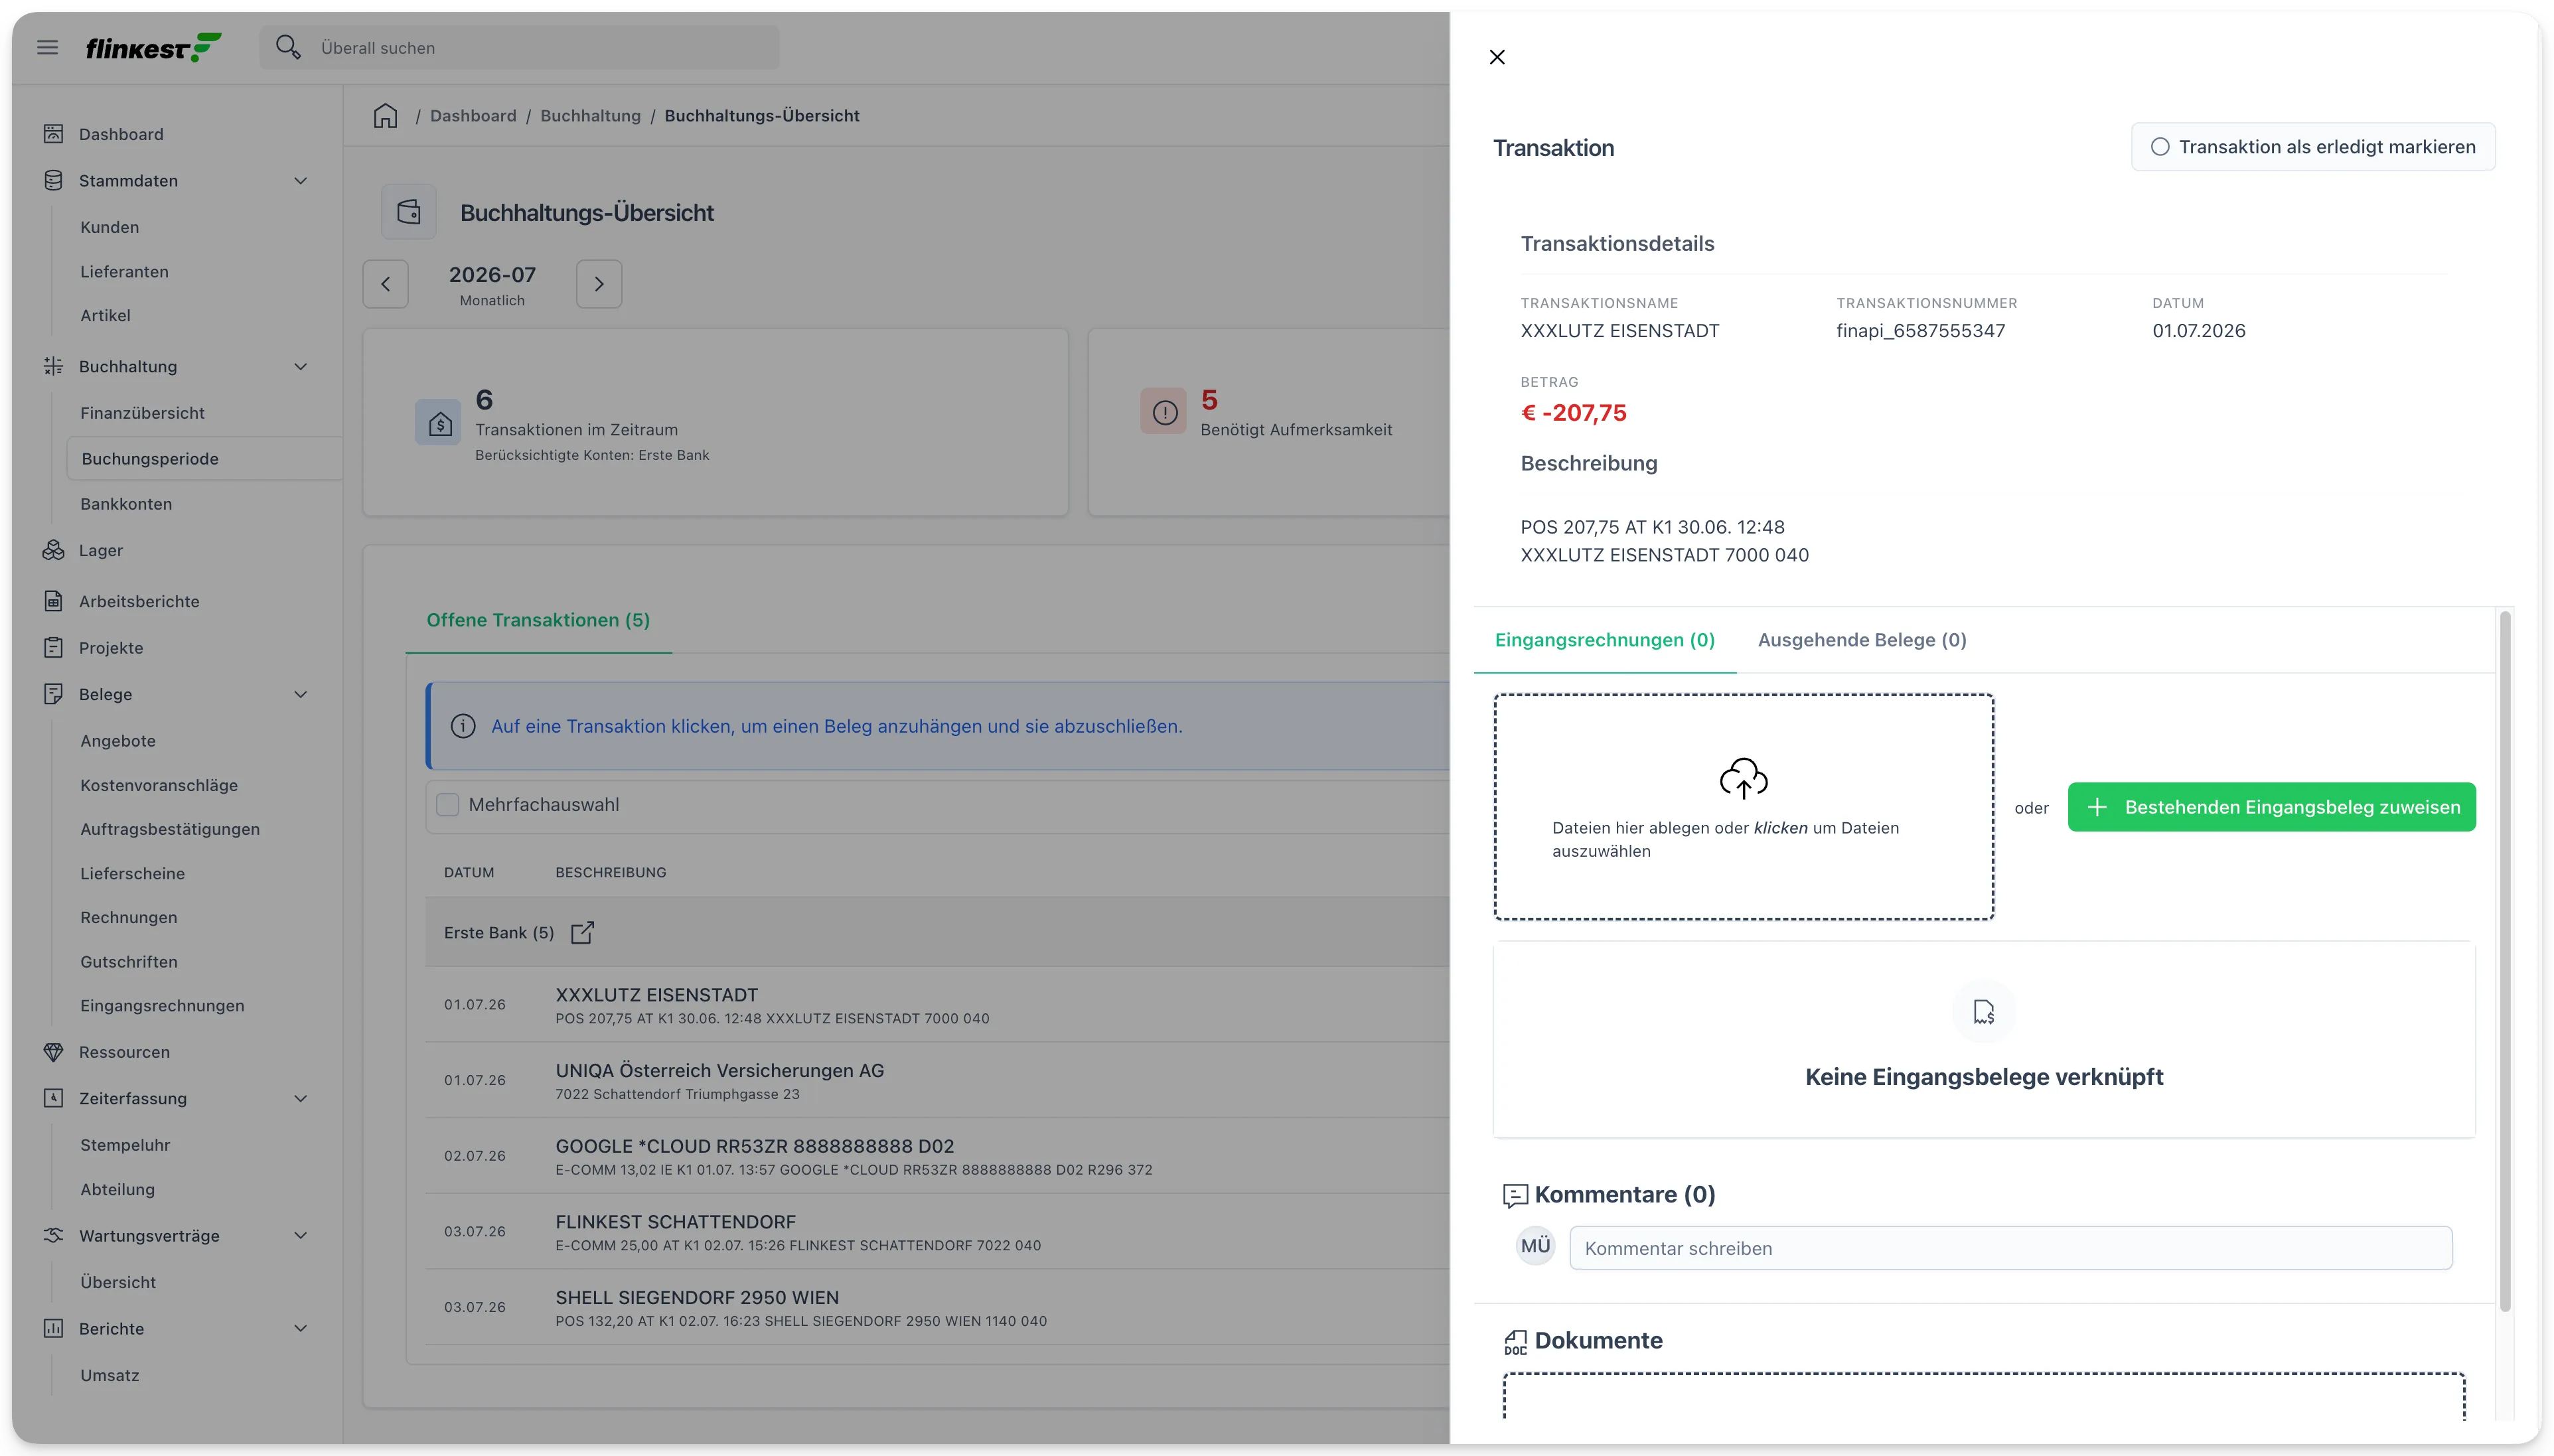Screen dimensions: 2554x1456
Task: Click the Arbeitsberichte document icon
Action: (x=54, y=601)
